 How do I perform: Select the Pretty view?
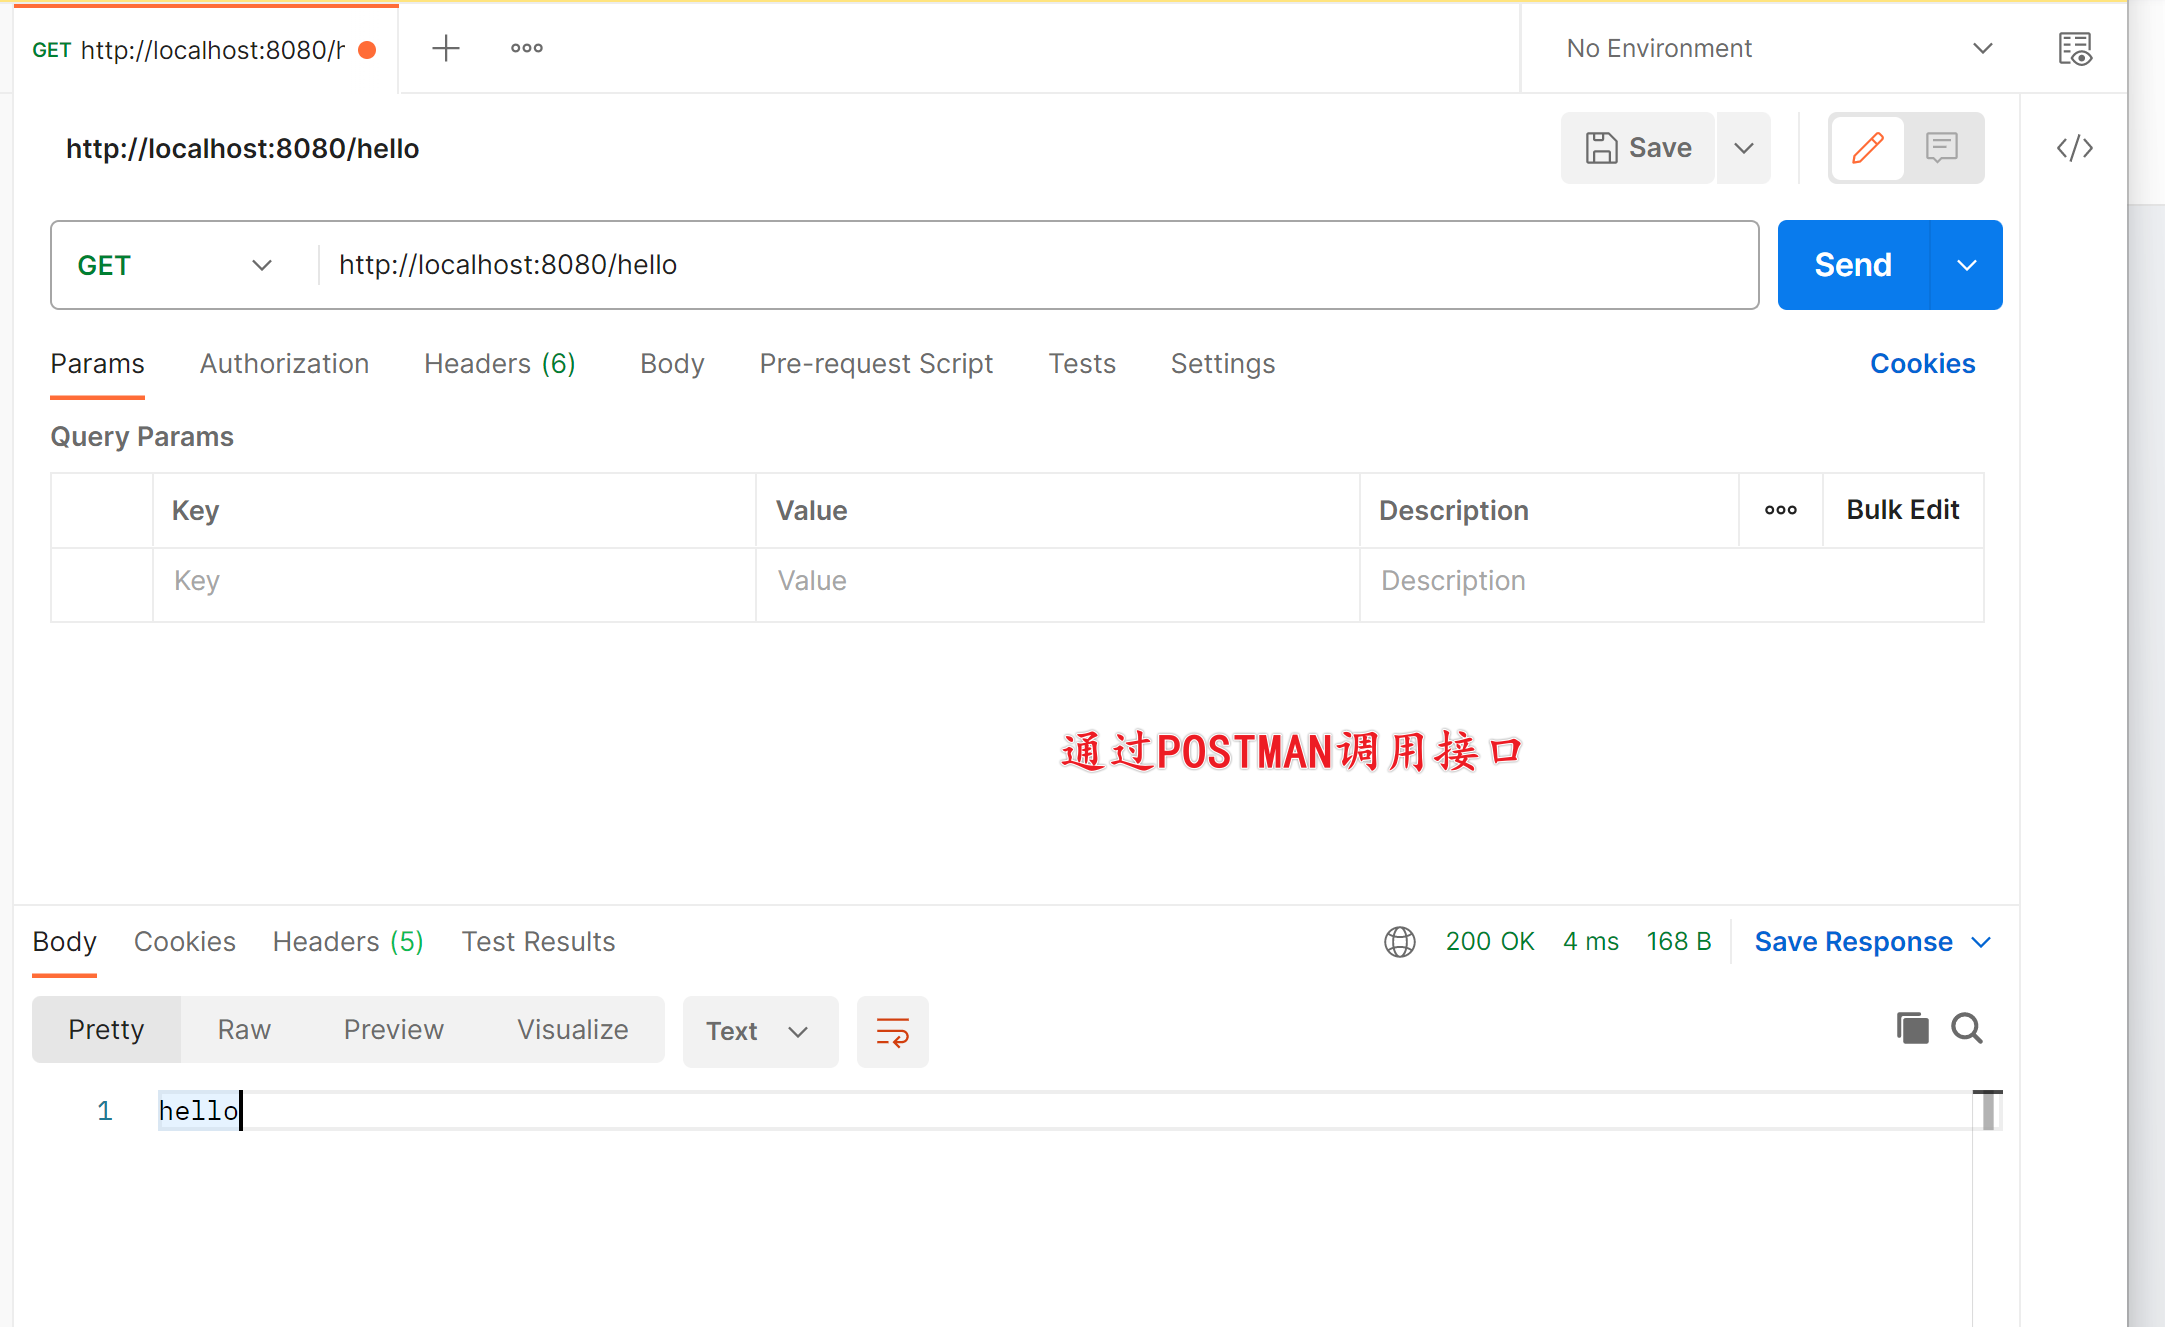click(x=106, y=1030)
